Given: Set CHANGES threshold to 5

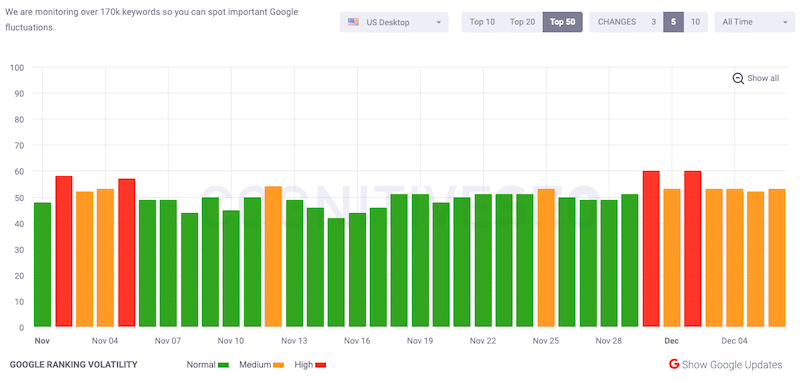Looking at the screenshot, I should (x=673, y=22).
